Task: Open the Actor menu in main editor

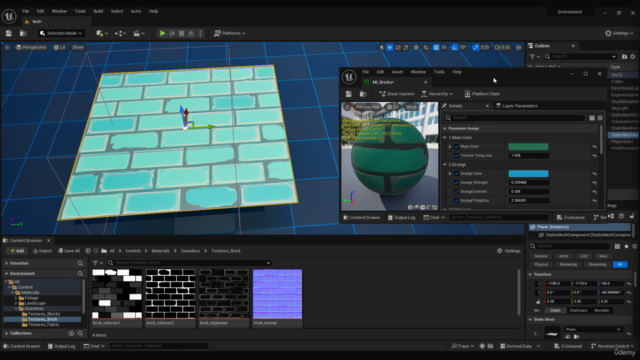Action: [x=136, y=11]
